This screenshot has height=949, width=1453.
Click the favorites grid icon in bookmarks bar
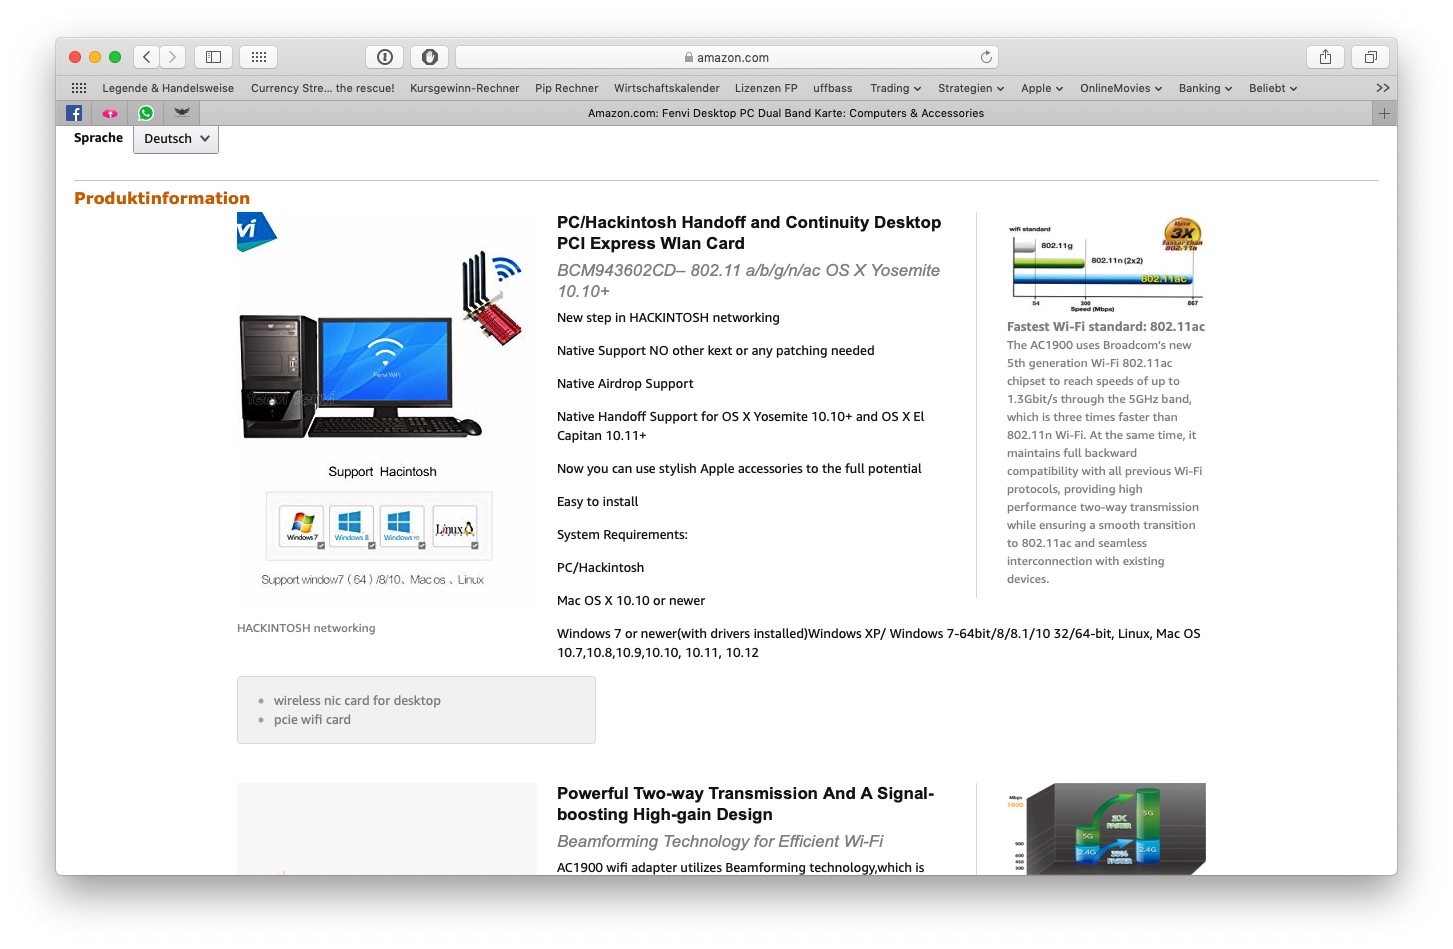coord(79,88)
